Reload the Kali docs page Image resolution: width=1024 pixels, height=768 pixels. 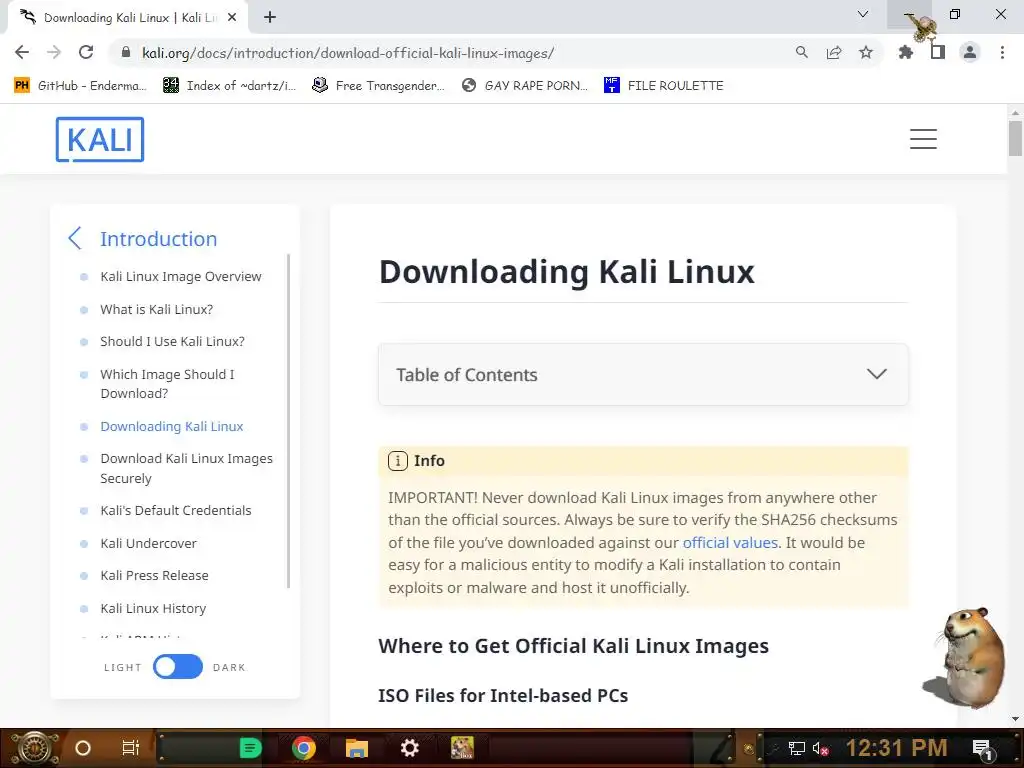tap(86, 53)
